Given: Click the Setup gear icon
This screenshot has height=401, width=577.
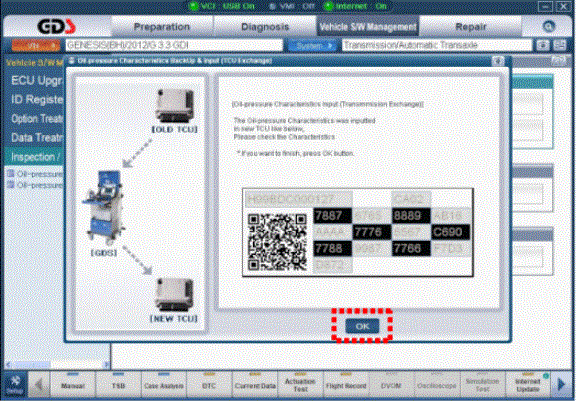Looking at the screenshot, I should (15, 384).
